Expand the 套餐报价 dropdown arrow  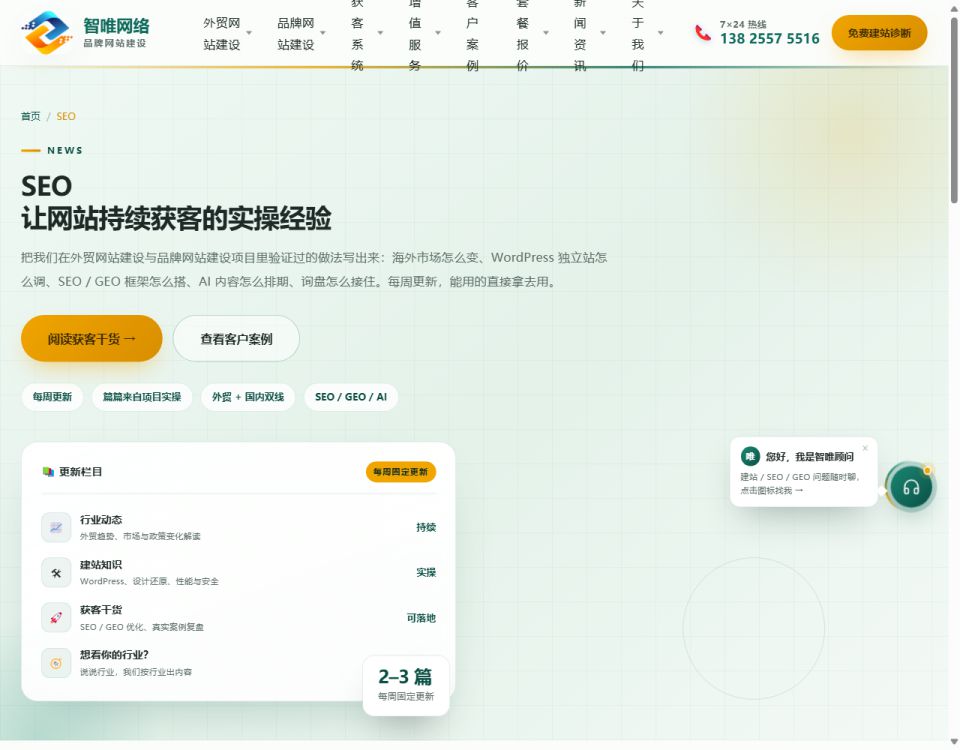[546, 32]
